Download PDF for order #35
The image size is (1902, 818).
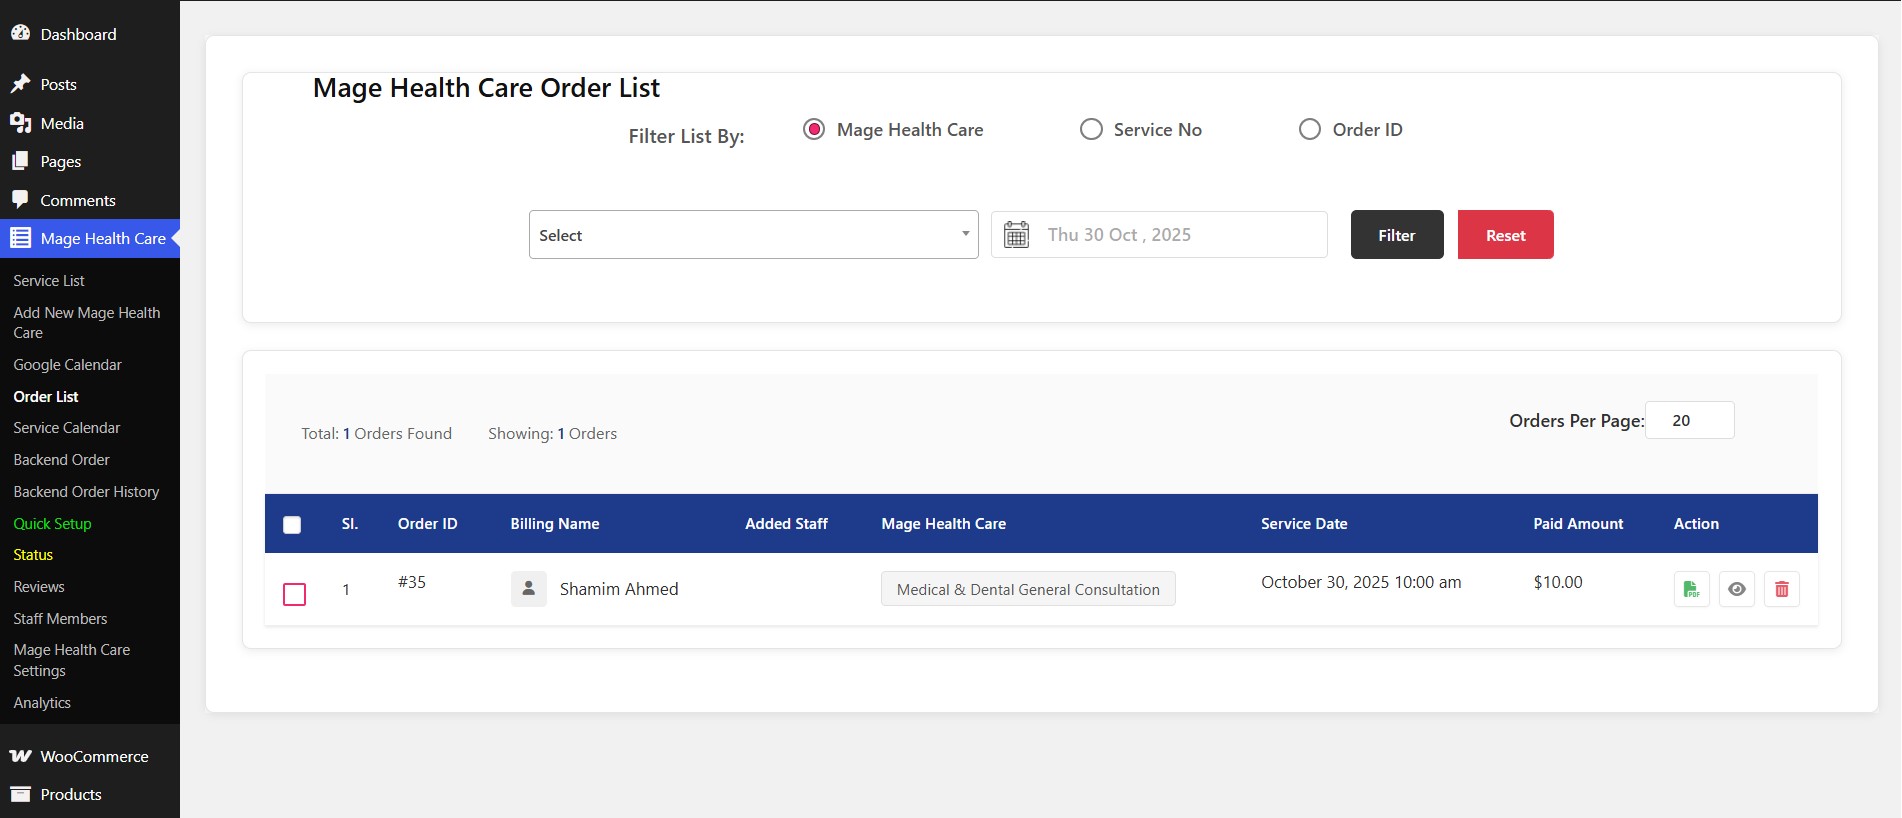point(1691,589)
